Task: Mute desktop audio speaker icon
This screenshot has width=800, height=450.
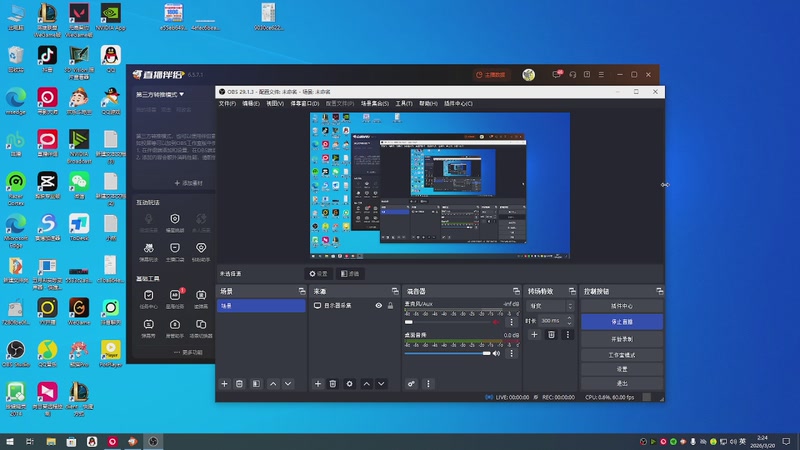Action: (496, 353)
